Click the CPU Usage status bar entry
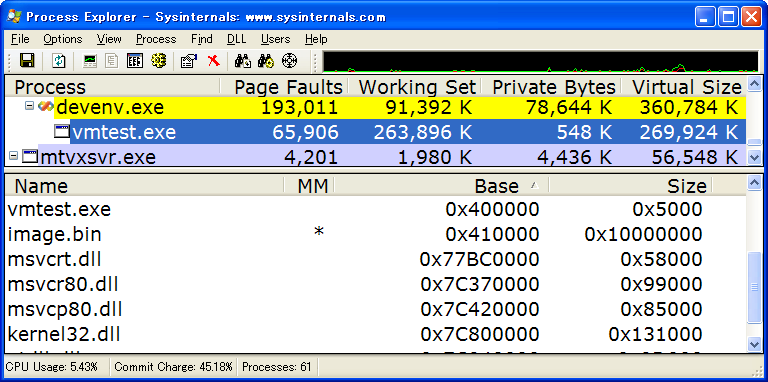 51,366
